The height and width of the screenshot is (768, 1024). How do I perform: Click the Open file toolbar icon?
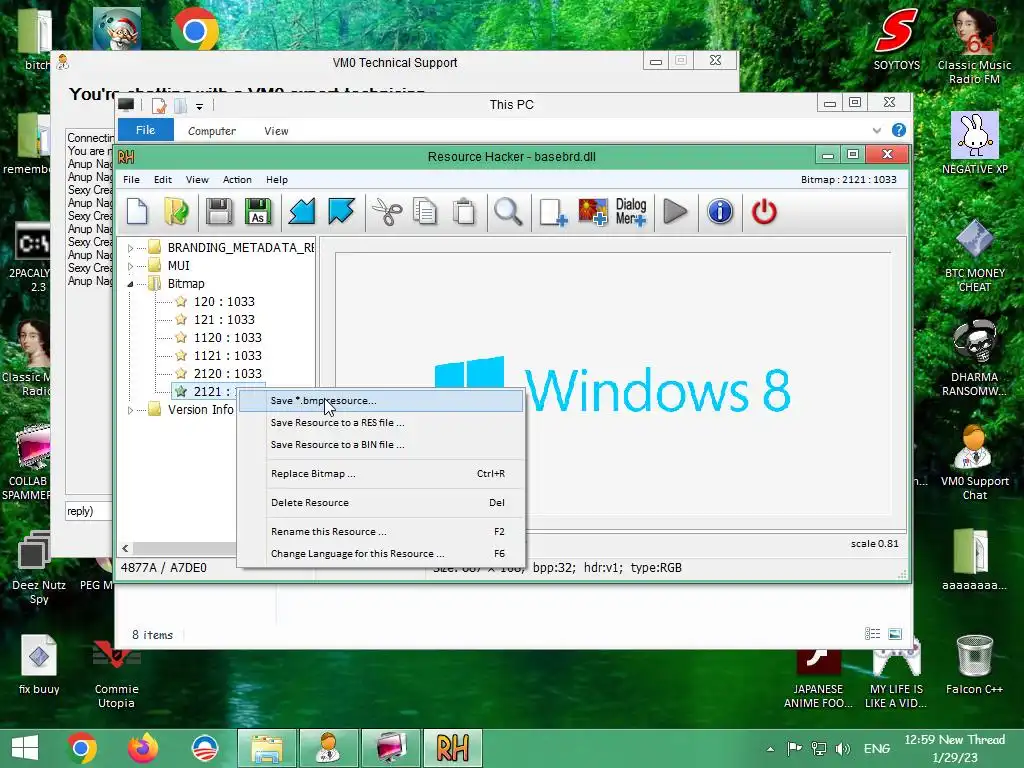pyautogui.click(x=176, y=212)
